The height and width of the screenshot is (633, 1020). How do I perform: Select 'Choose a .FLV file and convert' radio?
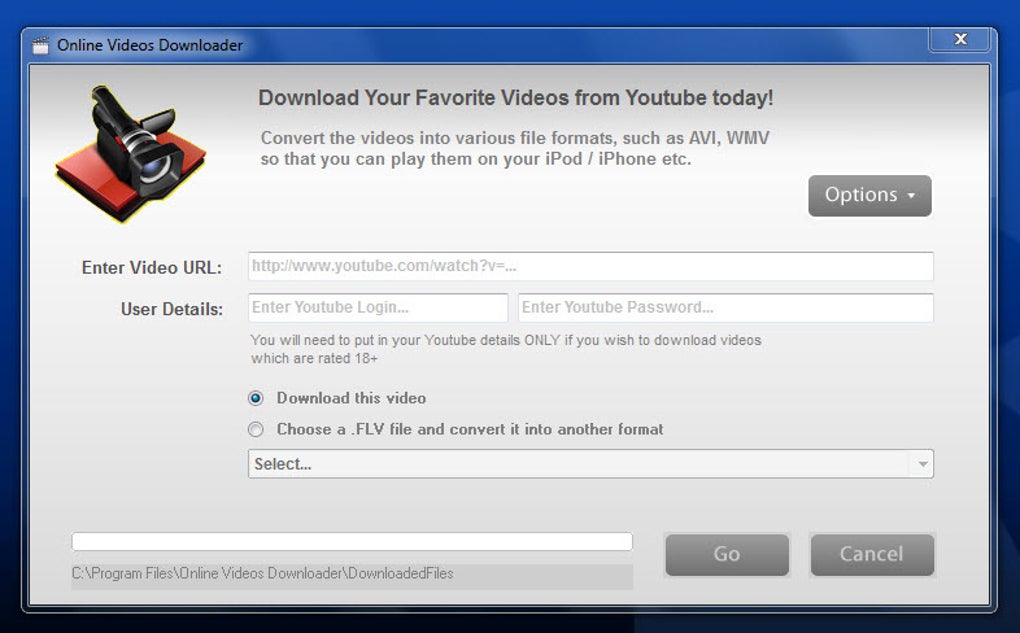pos(256,429)
